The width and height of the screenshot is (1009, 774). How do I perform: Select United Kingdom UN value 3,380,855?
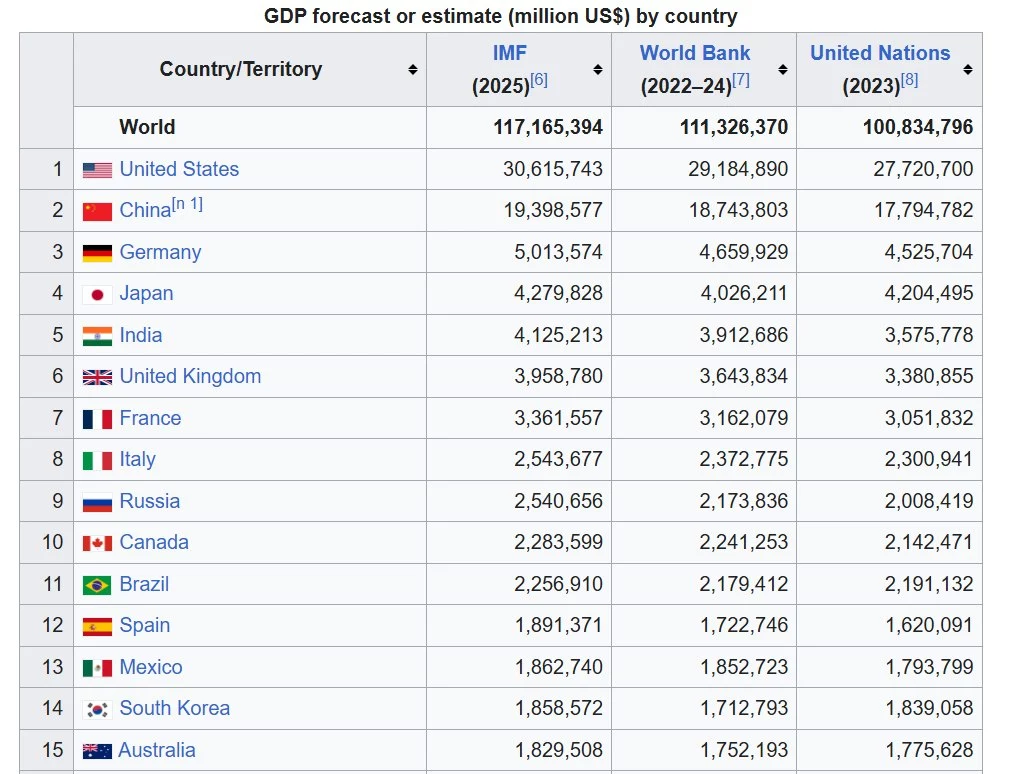[929, 376]
